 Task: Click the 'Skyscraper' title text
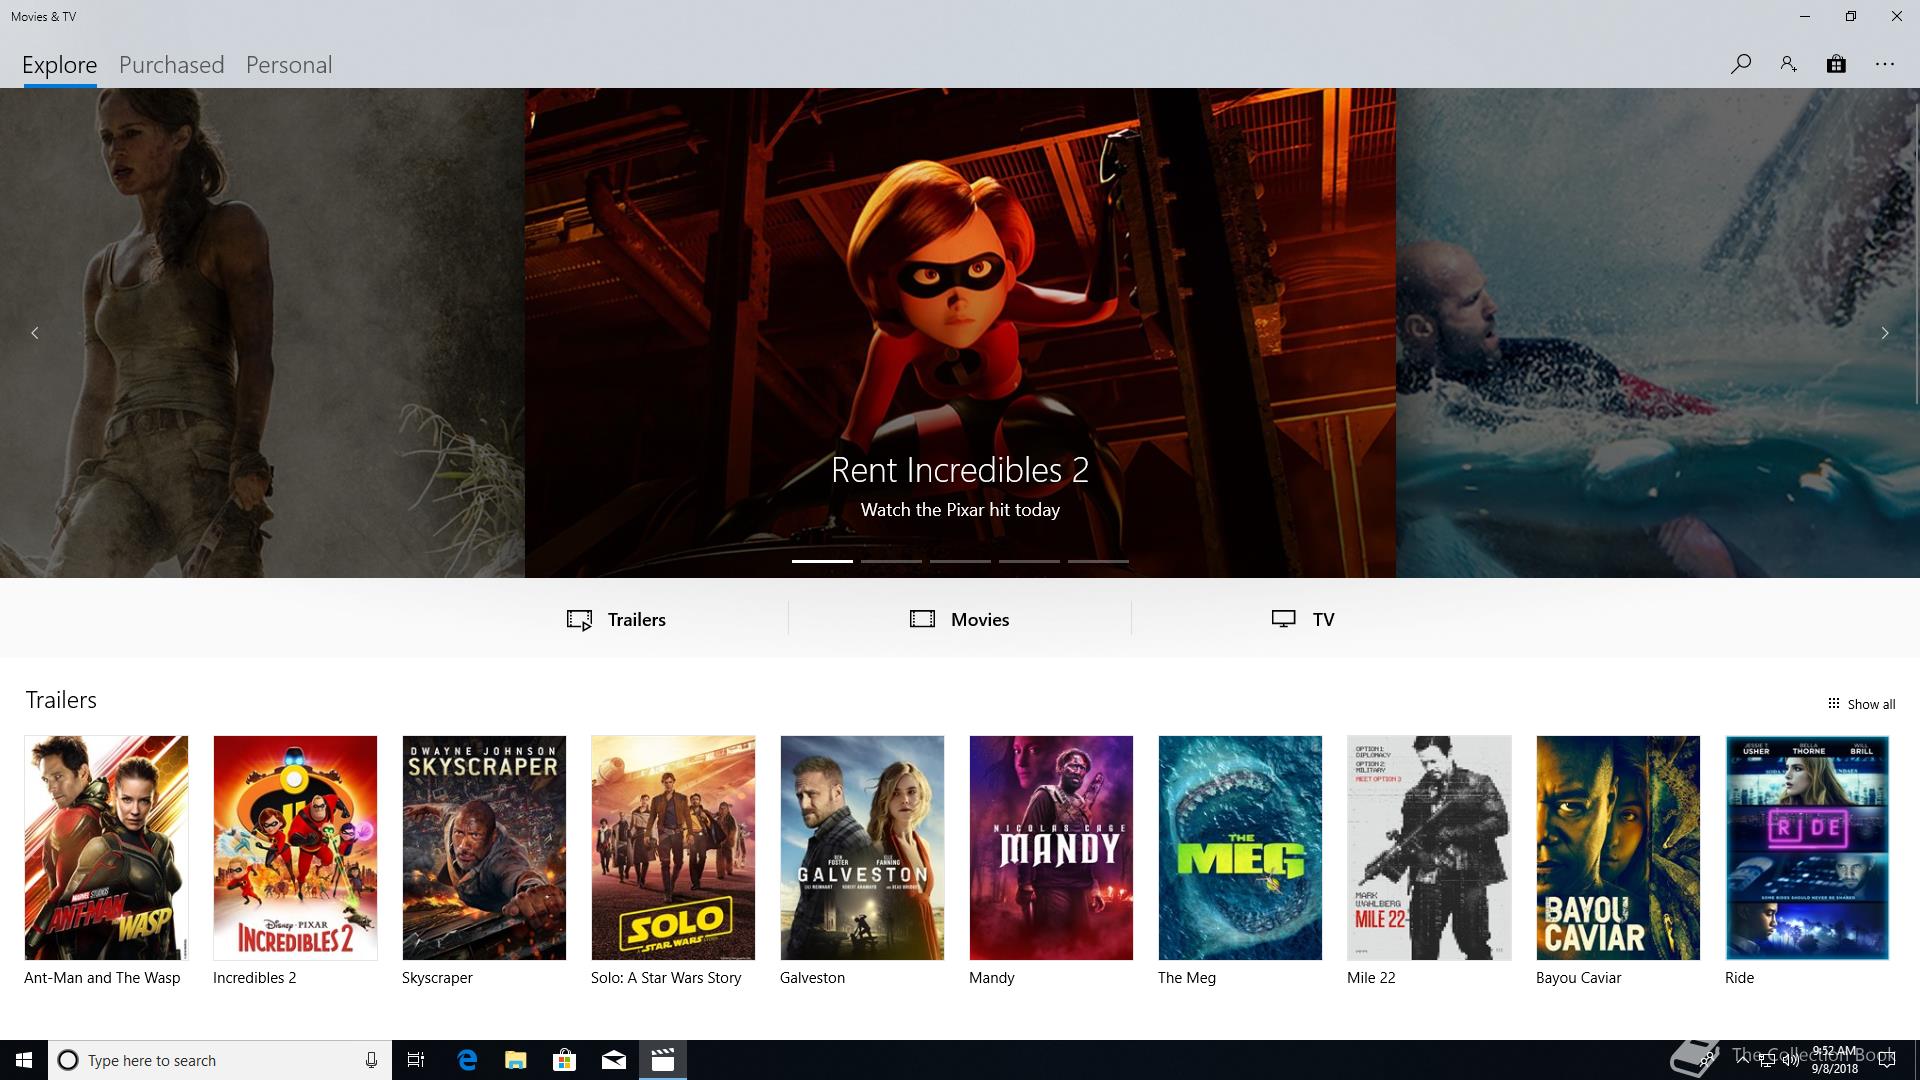437,978
